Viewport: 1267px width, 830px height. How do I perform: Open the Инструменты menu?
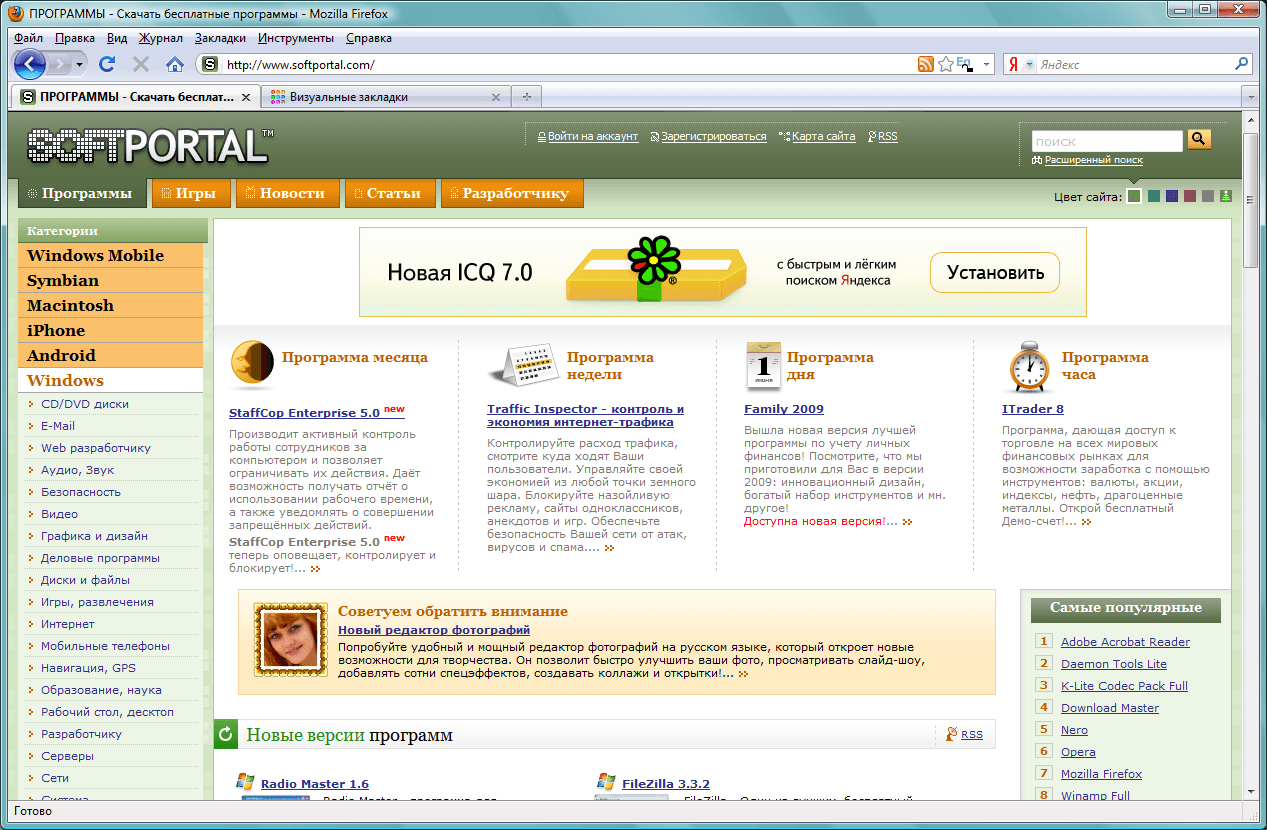pyautogui.click(x=296, y=38)
